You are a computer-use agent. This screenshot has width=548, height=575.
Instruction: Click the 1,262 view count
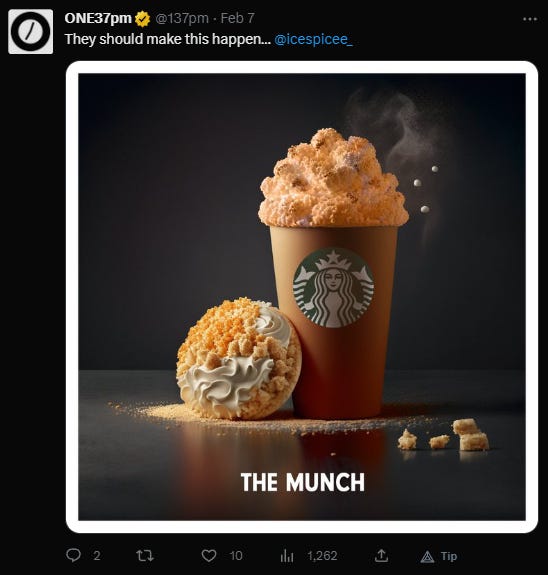coord(322,556)
